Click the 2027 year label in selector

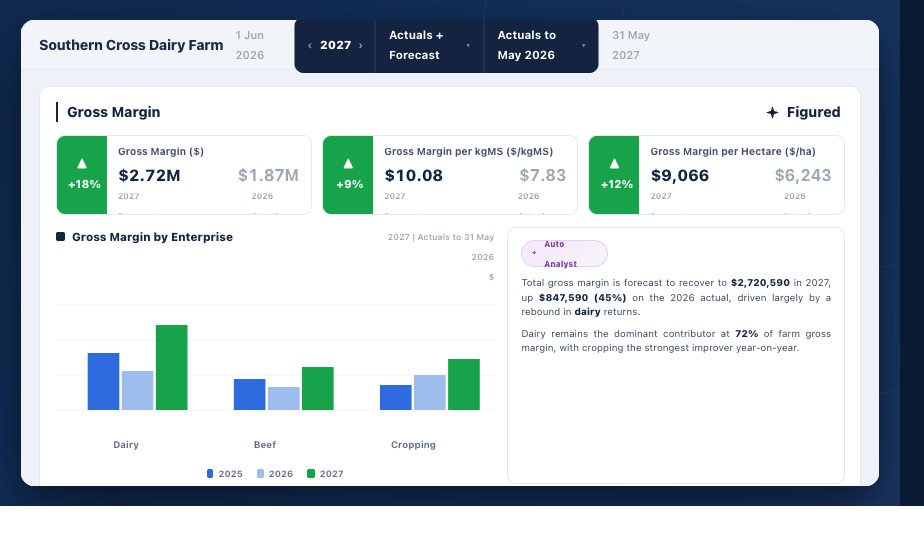[335, 45]
